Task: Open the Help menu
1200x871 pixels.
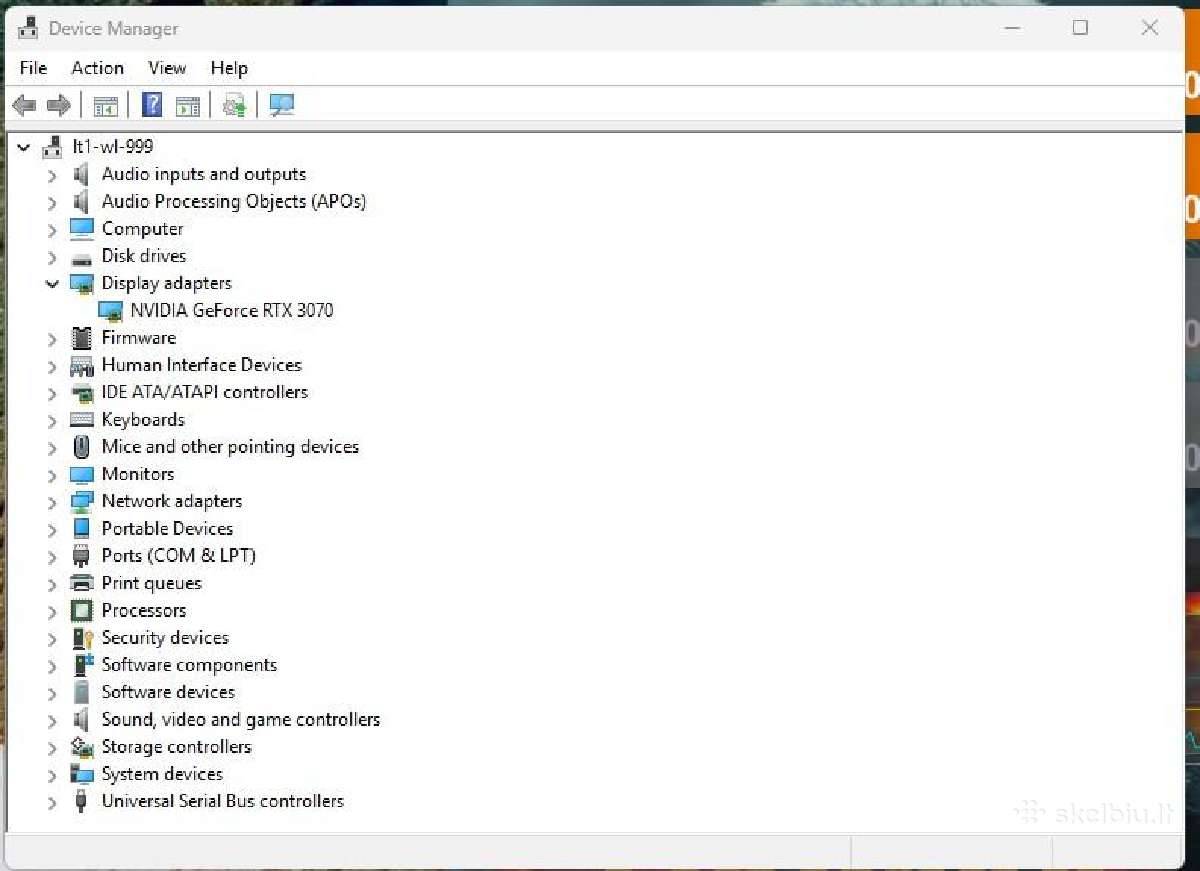Action: pos(229,68)
